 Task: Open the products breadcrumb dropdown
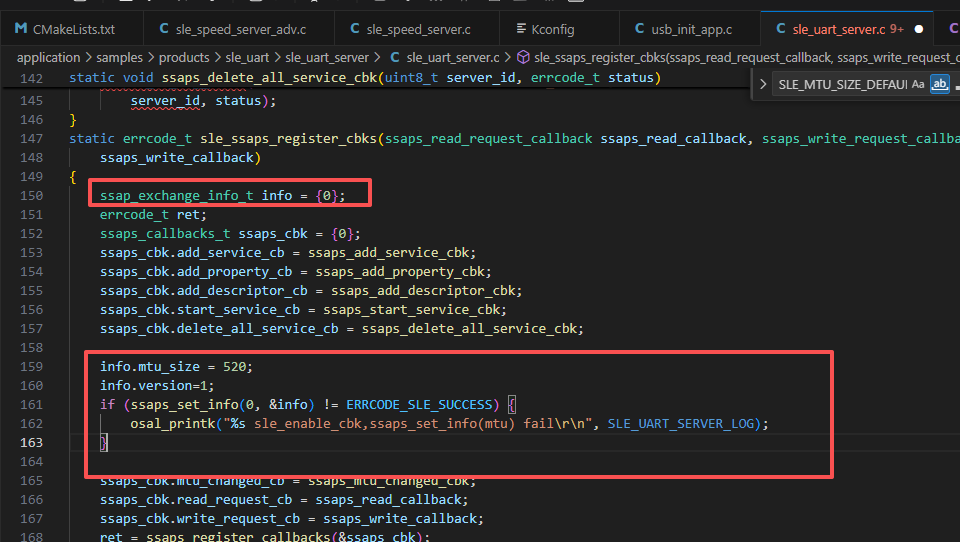point(190,58)
